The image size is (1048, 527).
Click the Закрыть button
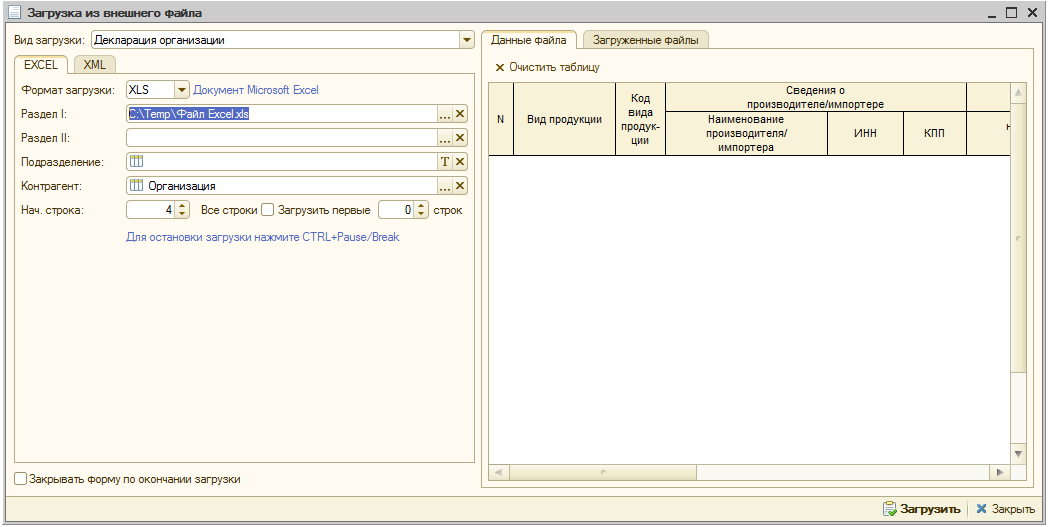(x=1005, y=509)
